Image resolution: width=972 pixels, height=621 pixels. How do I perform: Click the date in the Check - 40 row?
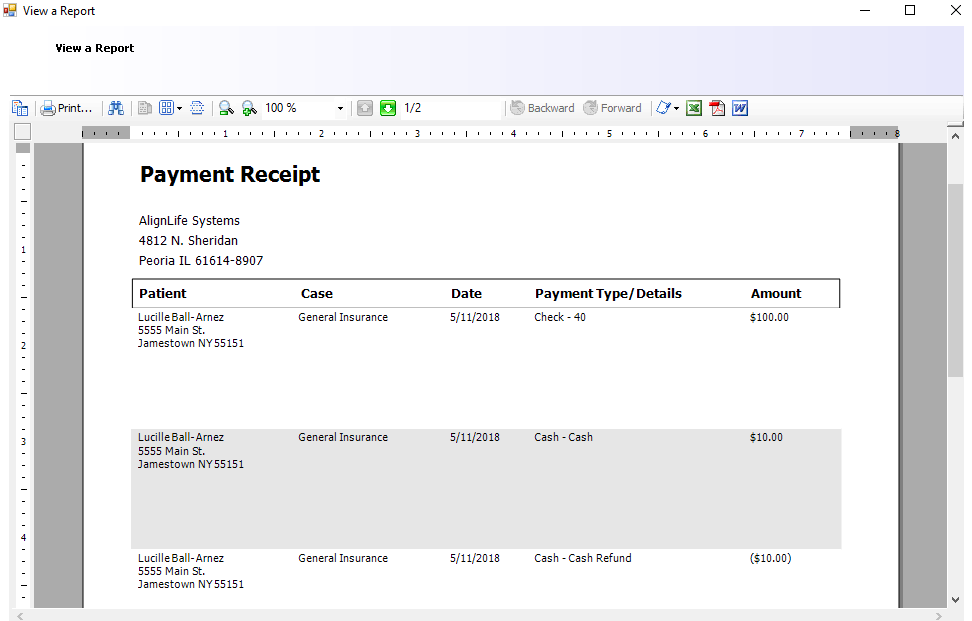(x=475, y=317)
